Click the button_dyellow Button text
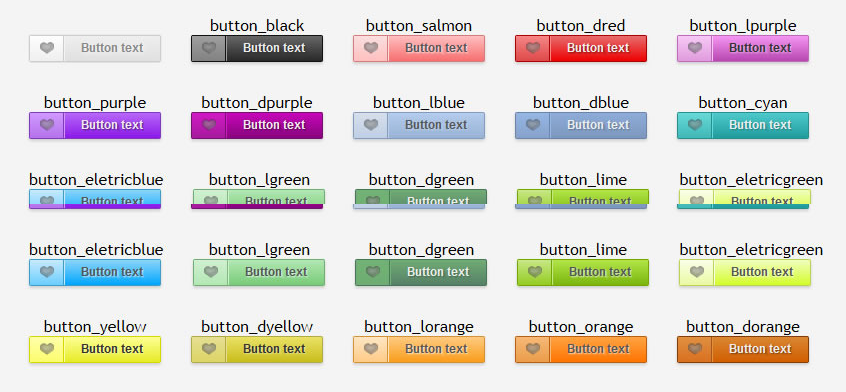 pos(274,349)
